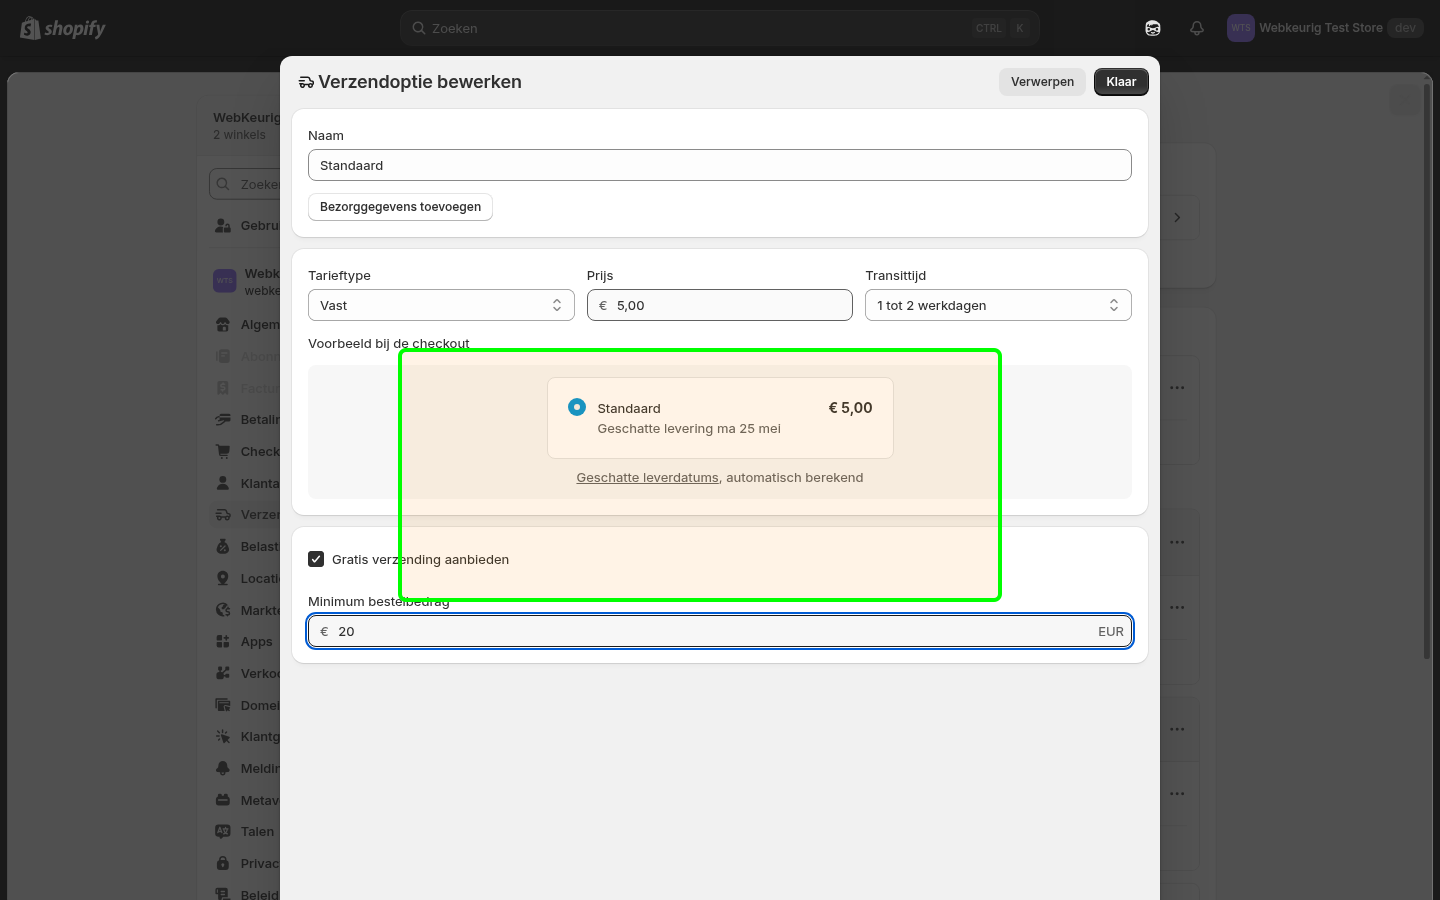Click the WTS store avatar in the sidebar
Image resolution: width=1440 pixels, height=900 pixels.
point(225,281)
